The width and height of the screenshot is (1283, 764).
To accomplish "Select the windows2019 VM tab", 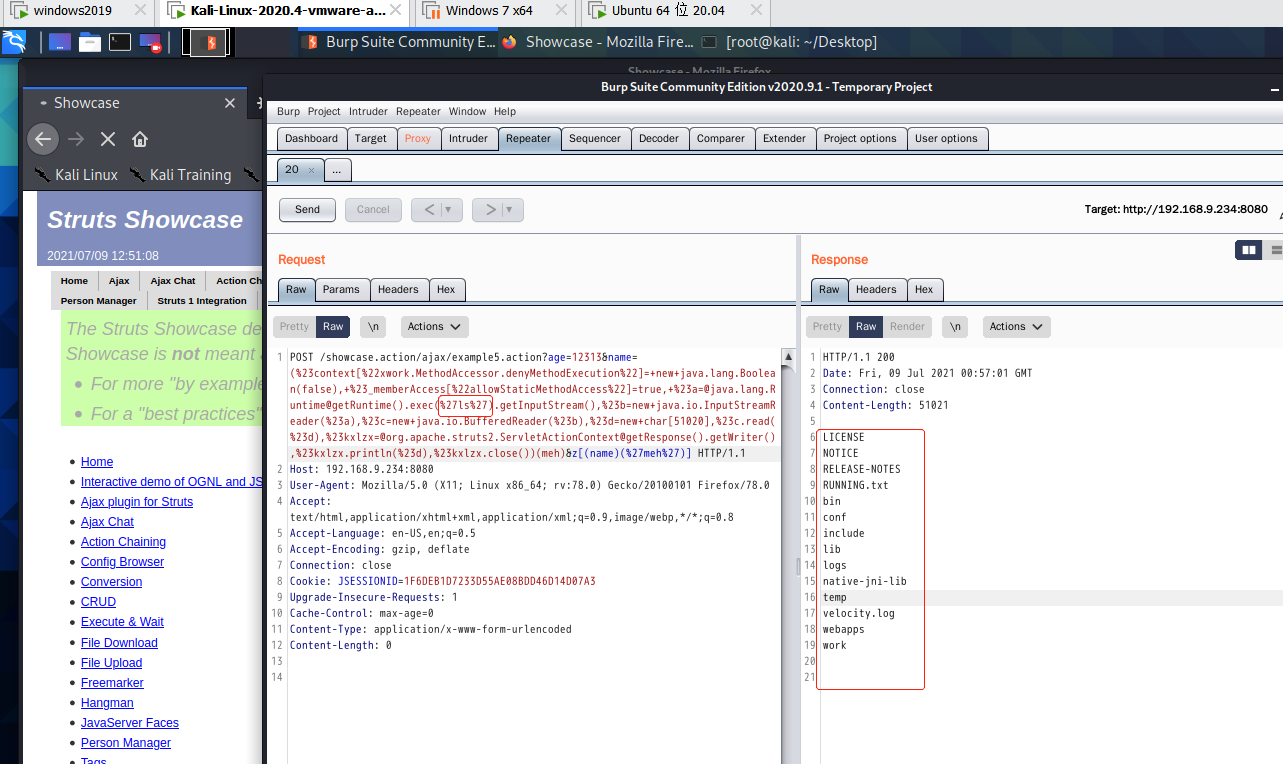I will click(x=73, y=11).
